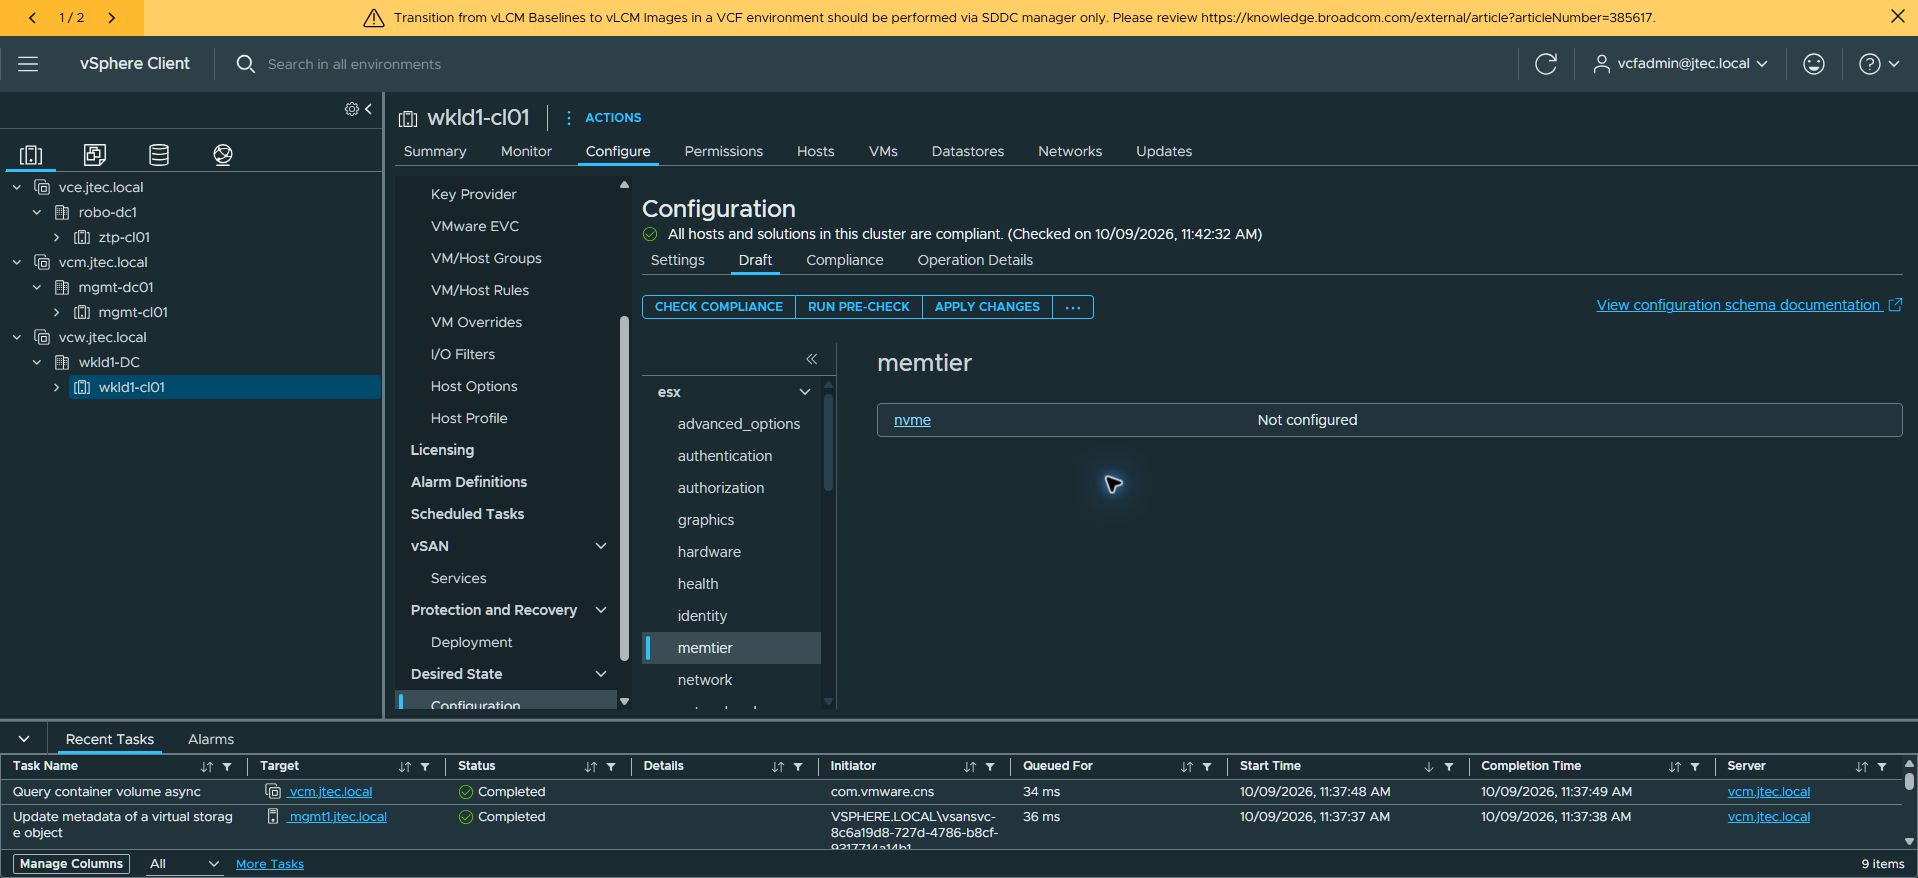Select network in the draft tree

click(x=705, y=680)
